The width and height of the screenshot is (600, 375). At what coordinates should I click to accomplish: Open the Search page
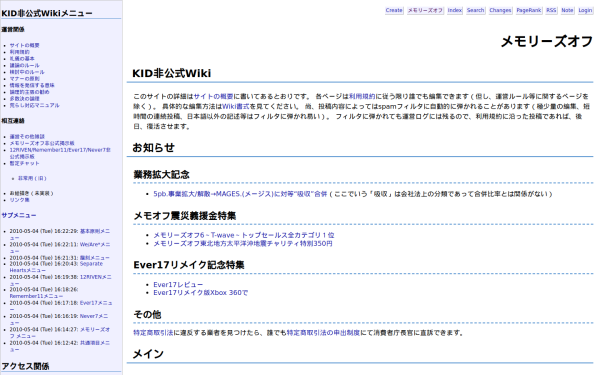coord(475,10)
